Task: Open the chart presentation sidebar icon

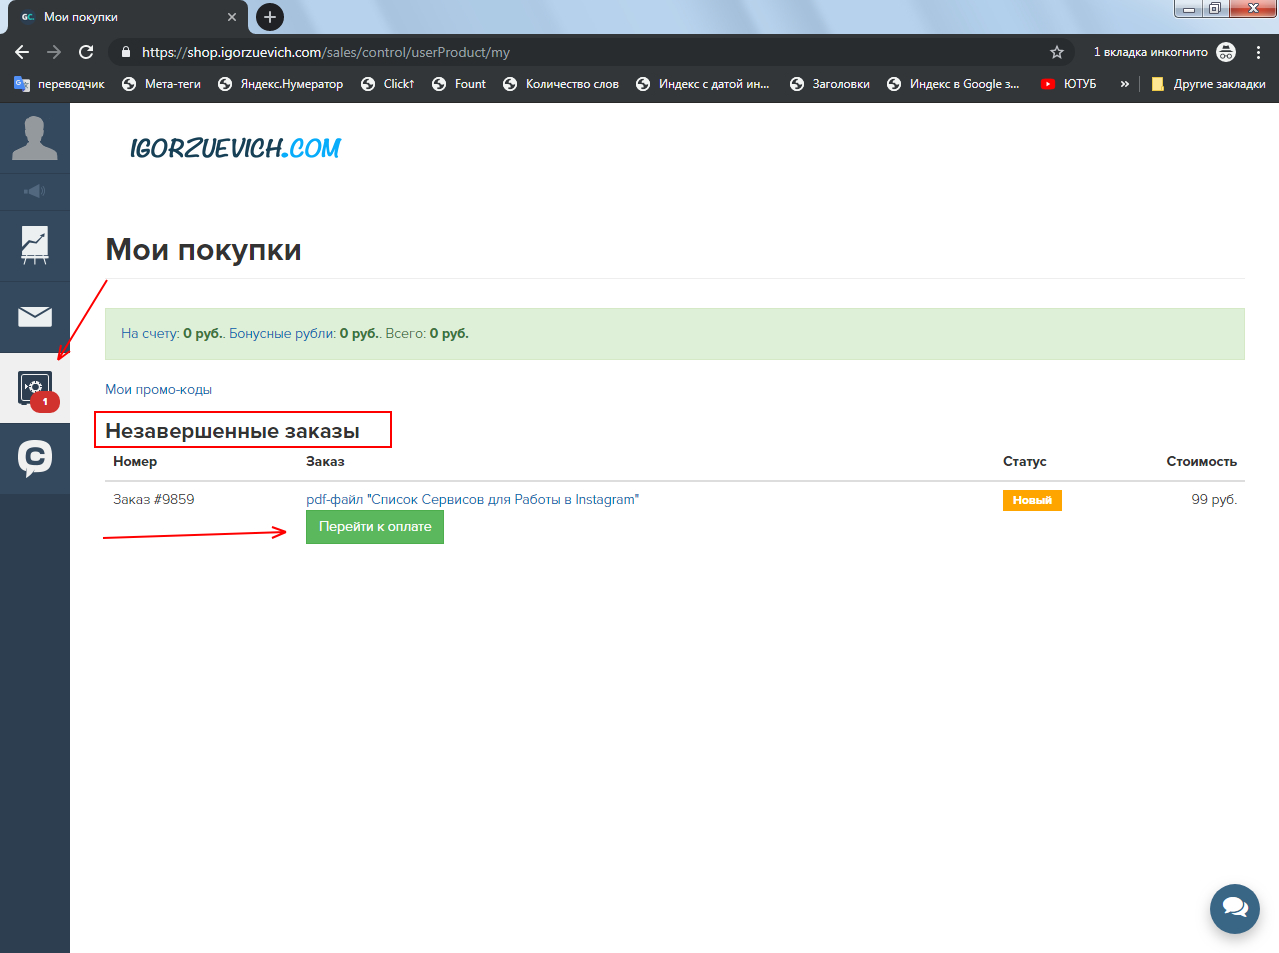Action: (x=35, y=245)
